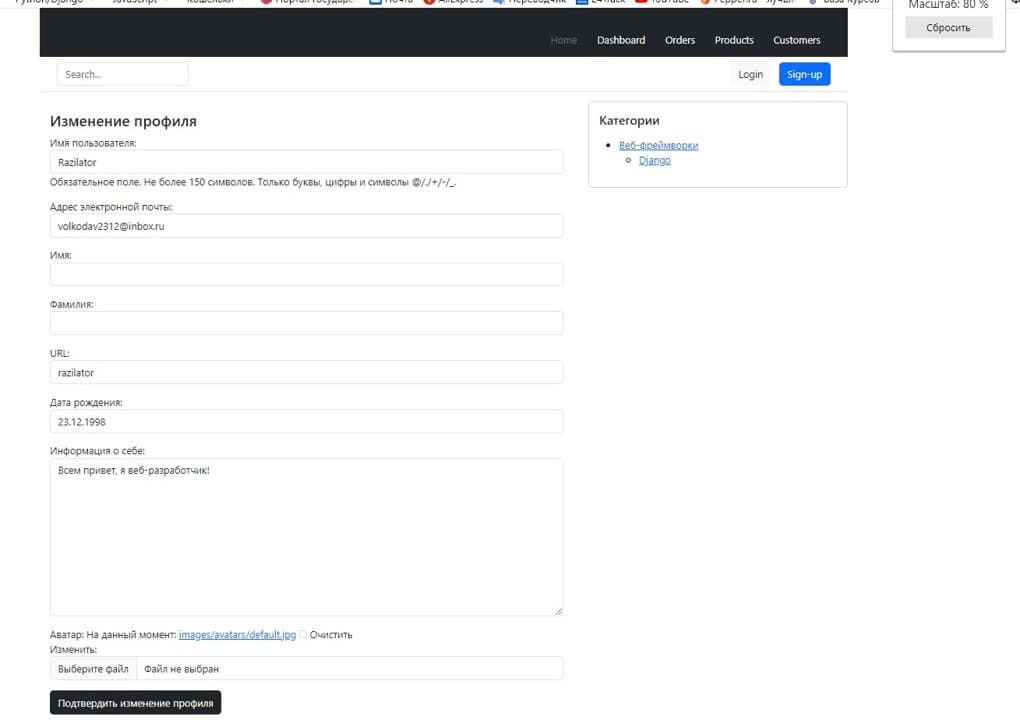The image size is (1020, 720).
Task: Click the Login button
Action: pyautogui.click(x=750, y=74)
